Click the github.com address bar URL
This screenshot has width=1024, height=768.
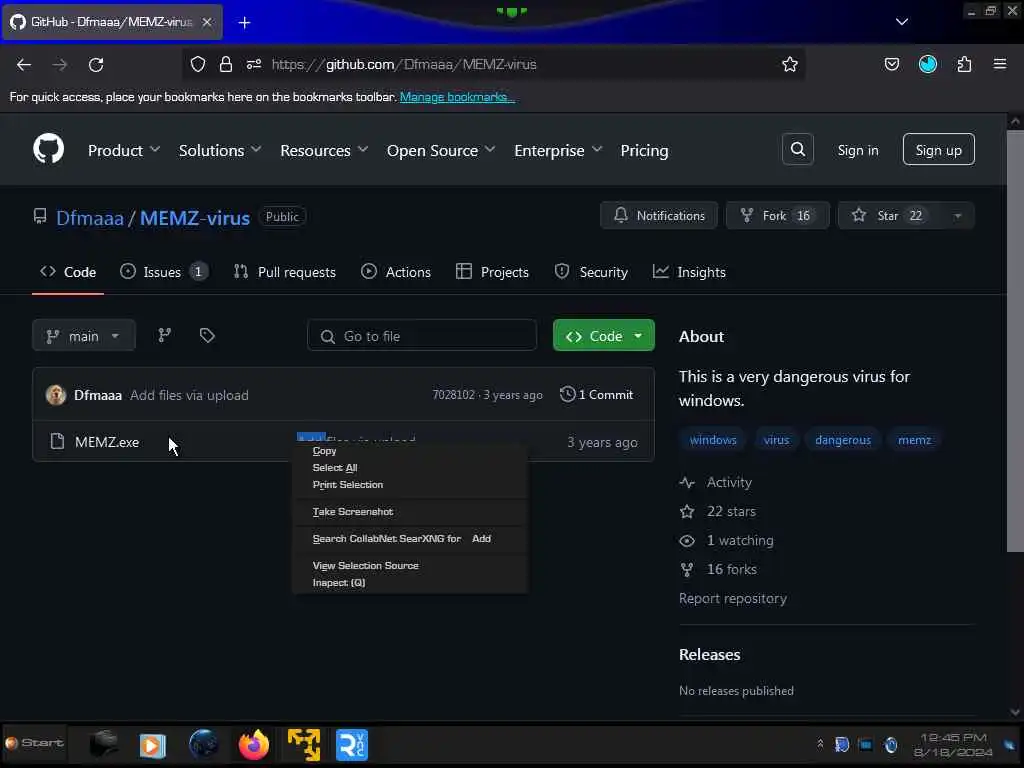(x=404, y=64)
